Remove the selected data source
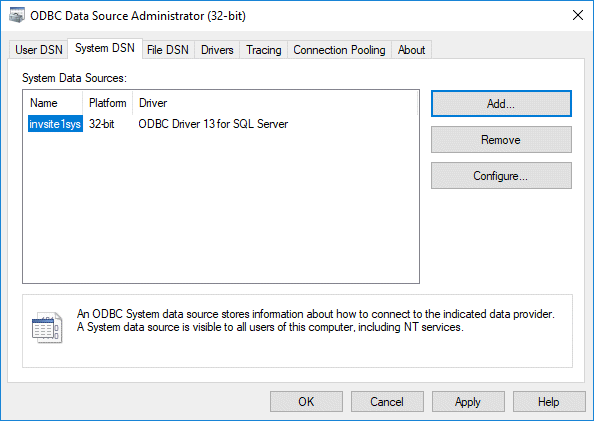Screen dimensions: 594x421 tap(501, 140)
